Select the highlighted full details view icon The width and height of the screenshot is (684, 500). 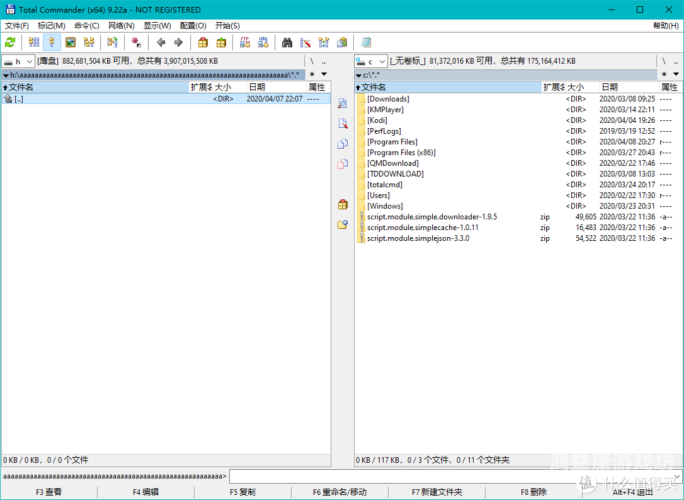click(x=52, y=42)
